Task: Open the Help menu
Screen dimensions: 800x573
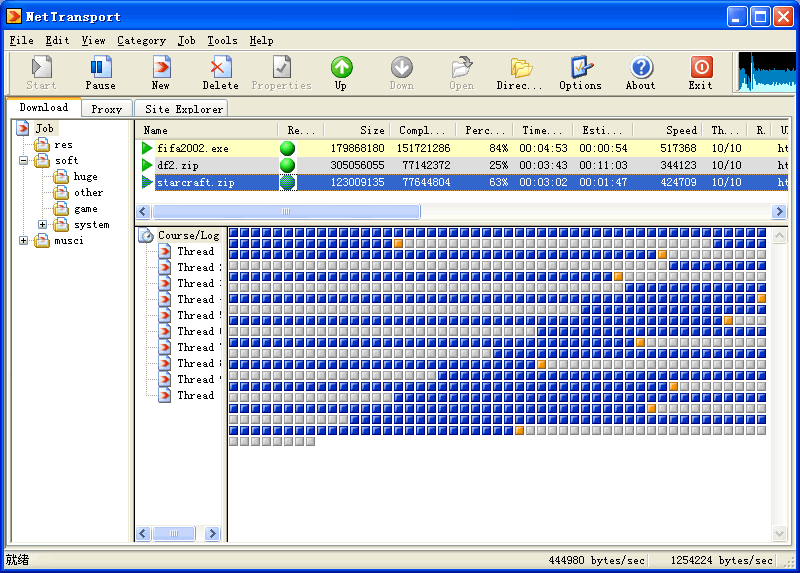Action: [261, 40]
